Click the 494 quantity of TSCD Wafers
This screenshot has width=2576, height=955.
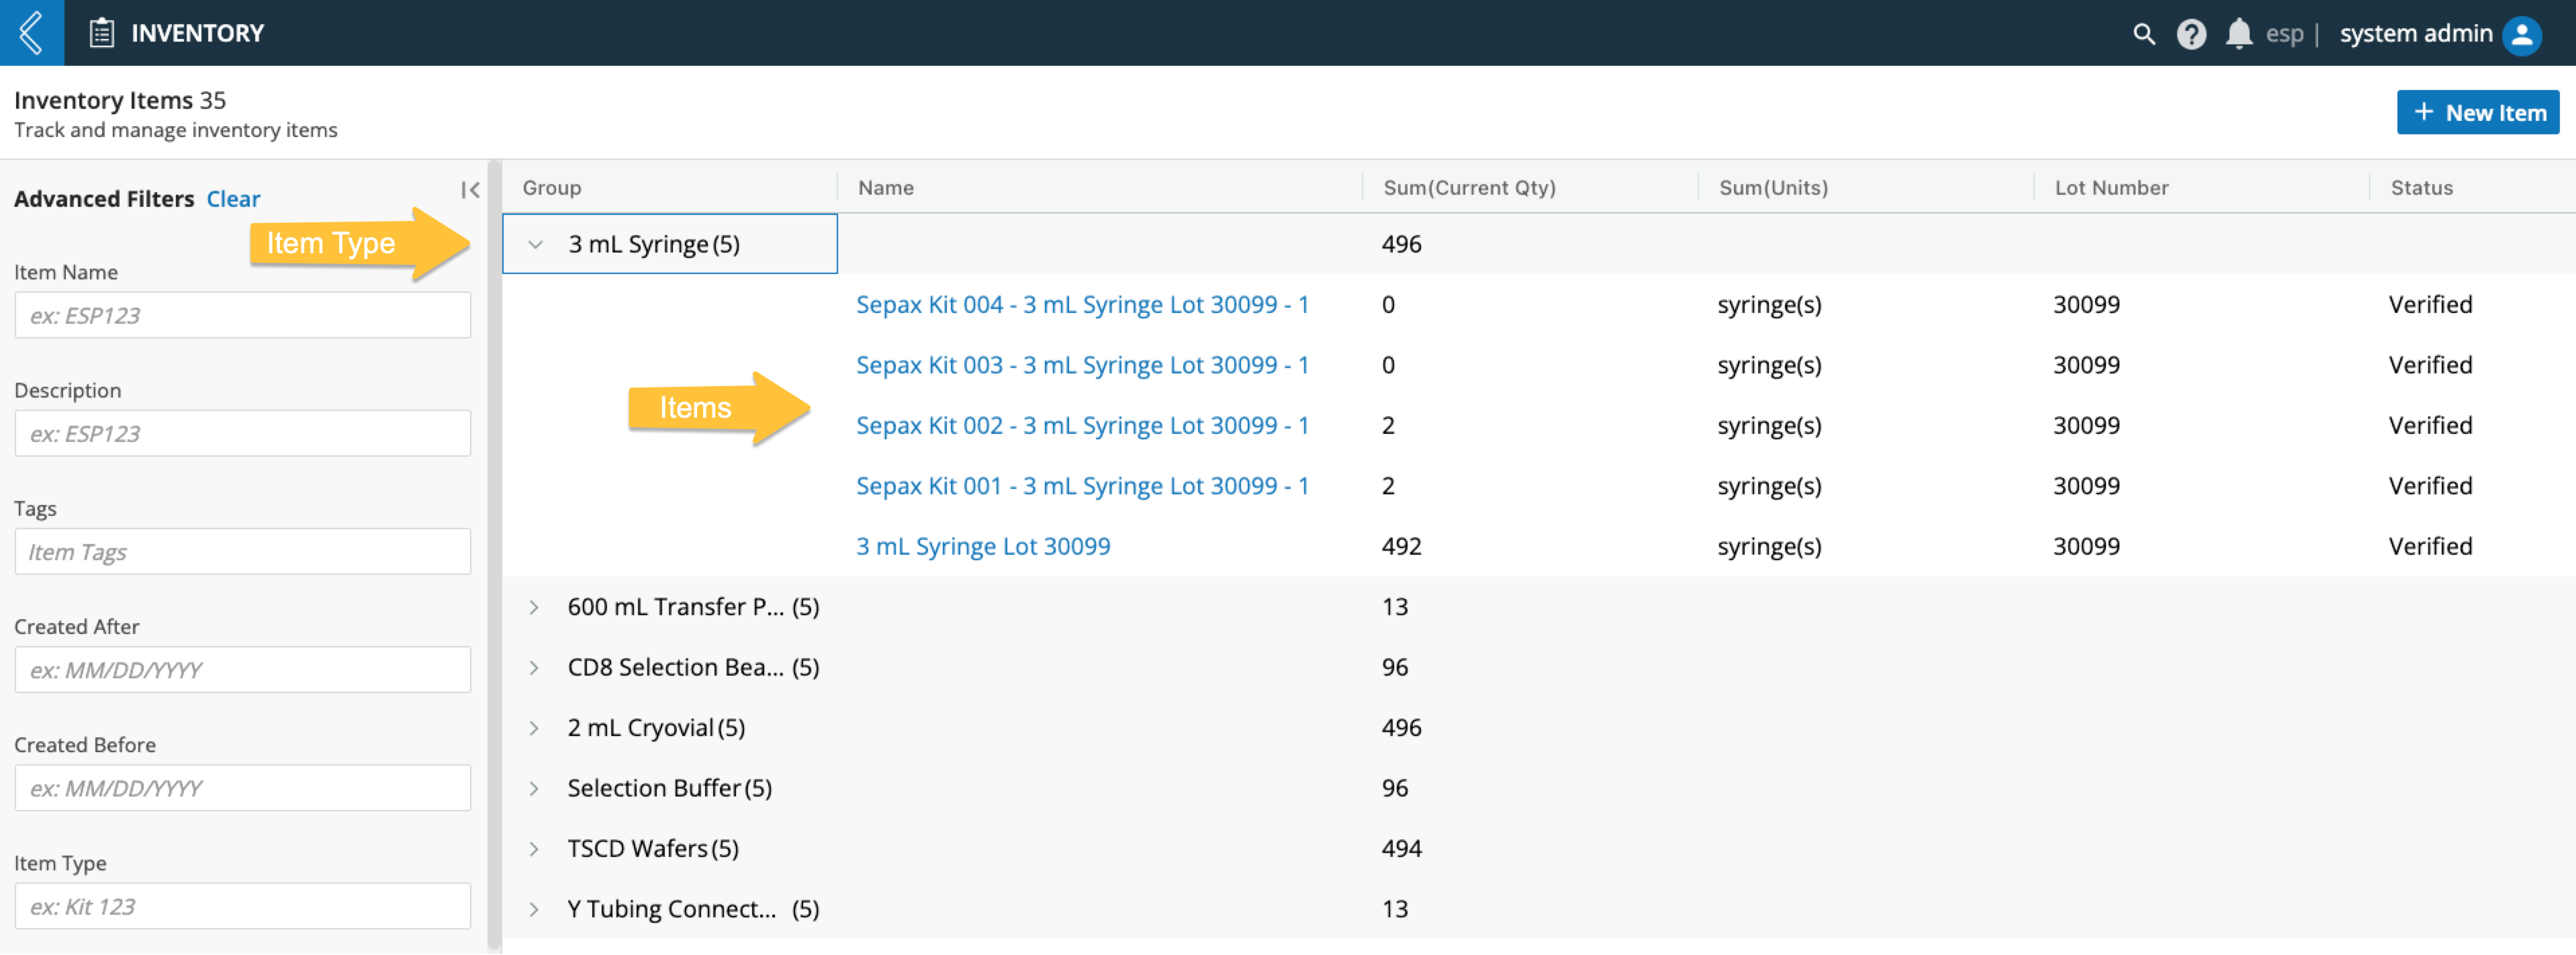1401,849
